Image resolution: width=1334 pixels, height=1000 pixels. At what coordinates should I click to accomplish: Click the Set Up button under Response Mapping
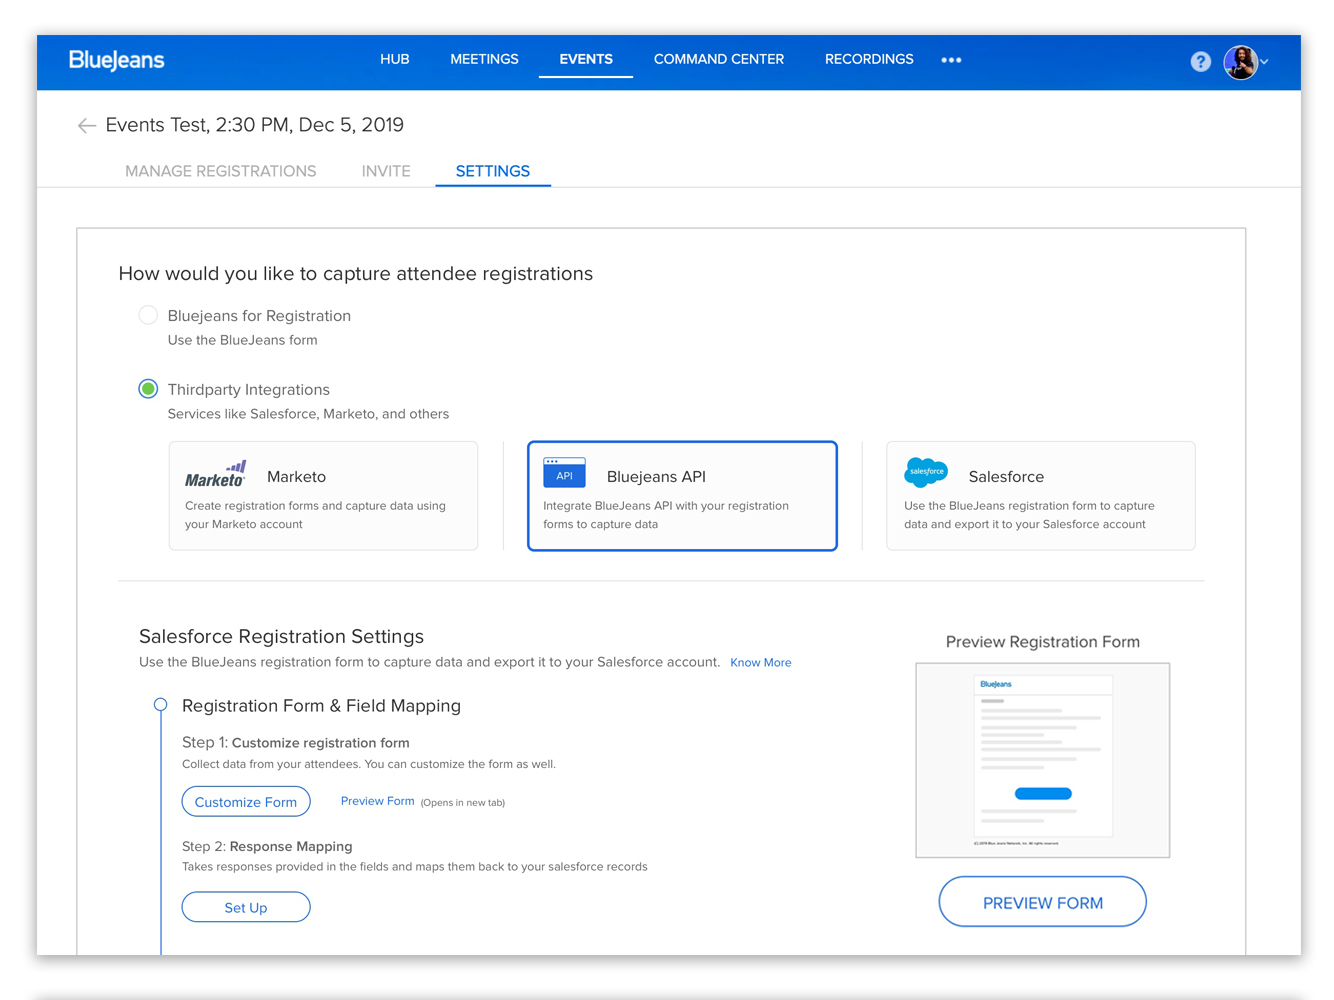(x=245, y=906)
